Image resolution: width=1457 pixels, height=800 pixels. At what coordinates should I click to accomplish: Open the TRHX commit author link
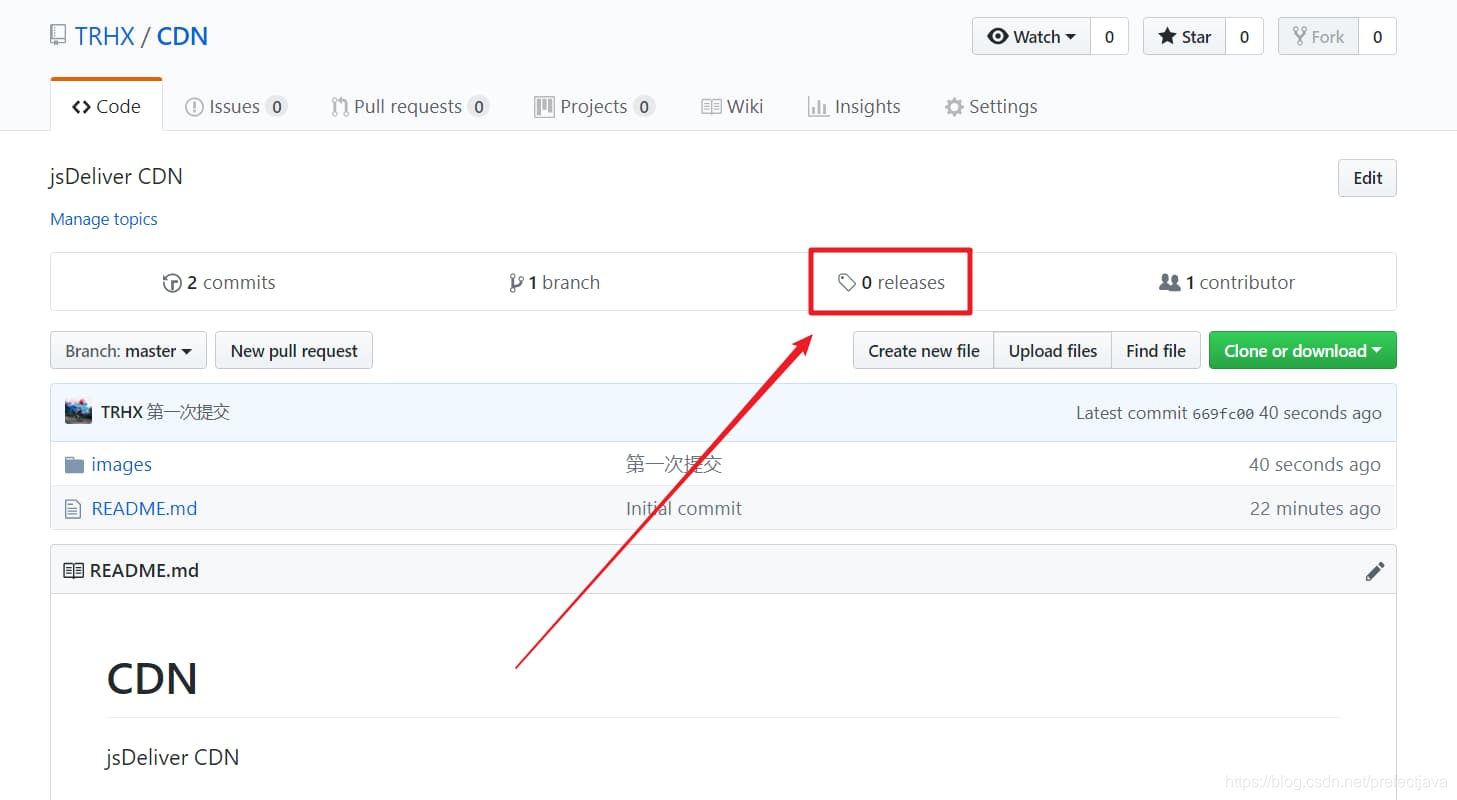pyautogui.click(x=122, y=412)
